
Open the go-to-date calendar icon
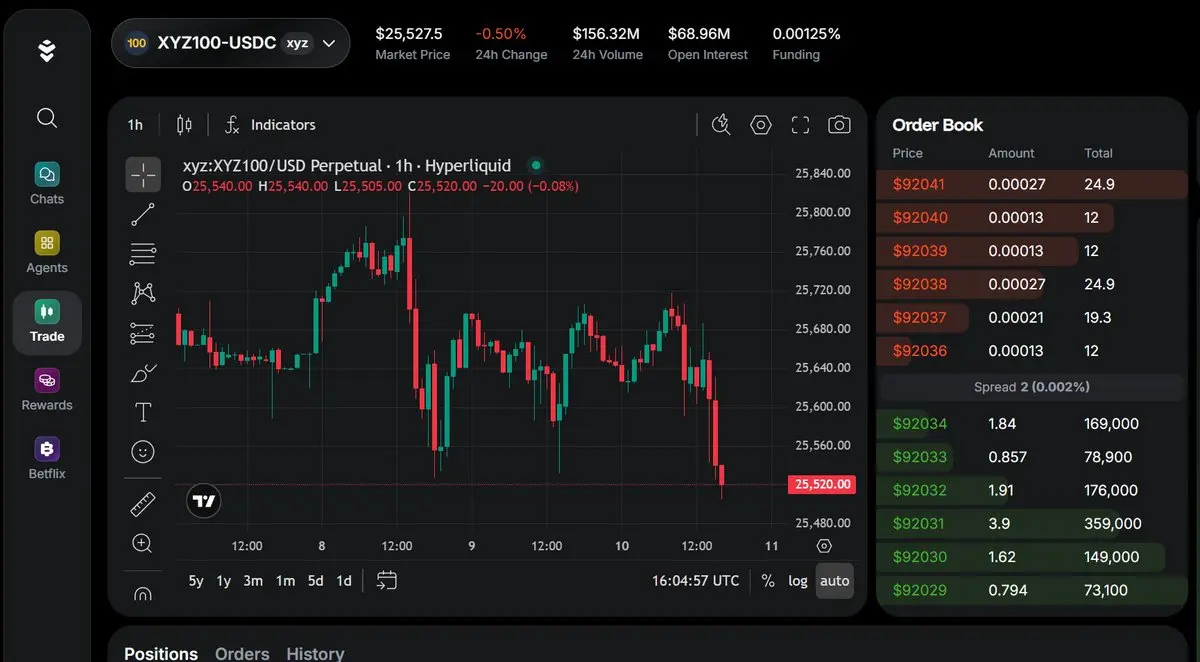[387, 580]
